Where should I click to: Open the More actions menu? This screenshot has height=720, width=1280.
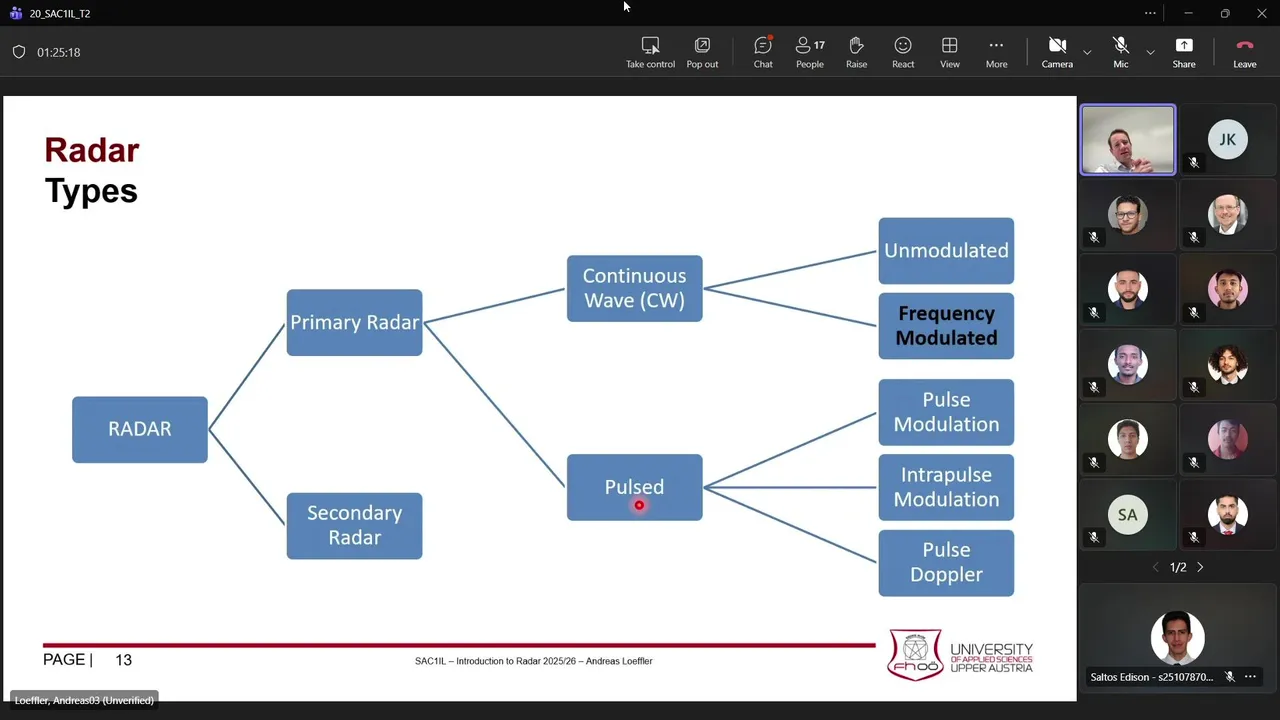click(996, 52)
